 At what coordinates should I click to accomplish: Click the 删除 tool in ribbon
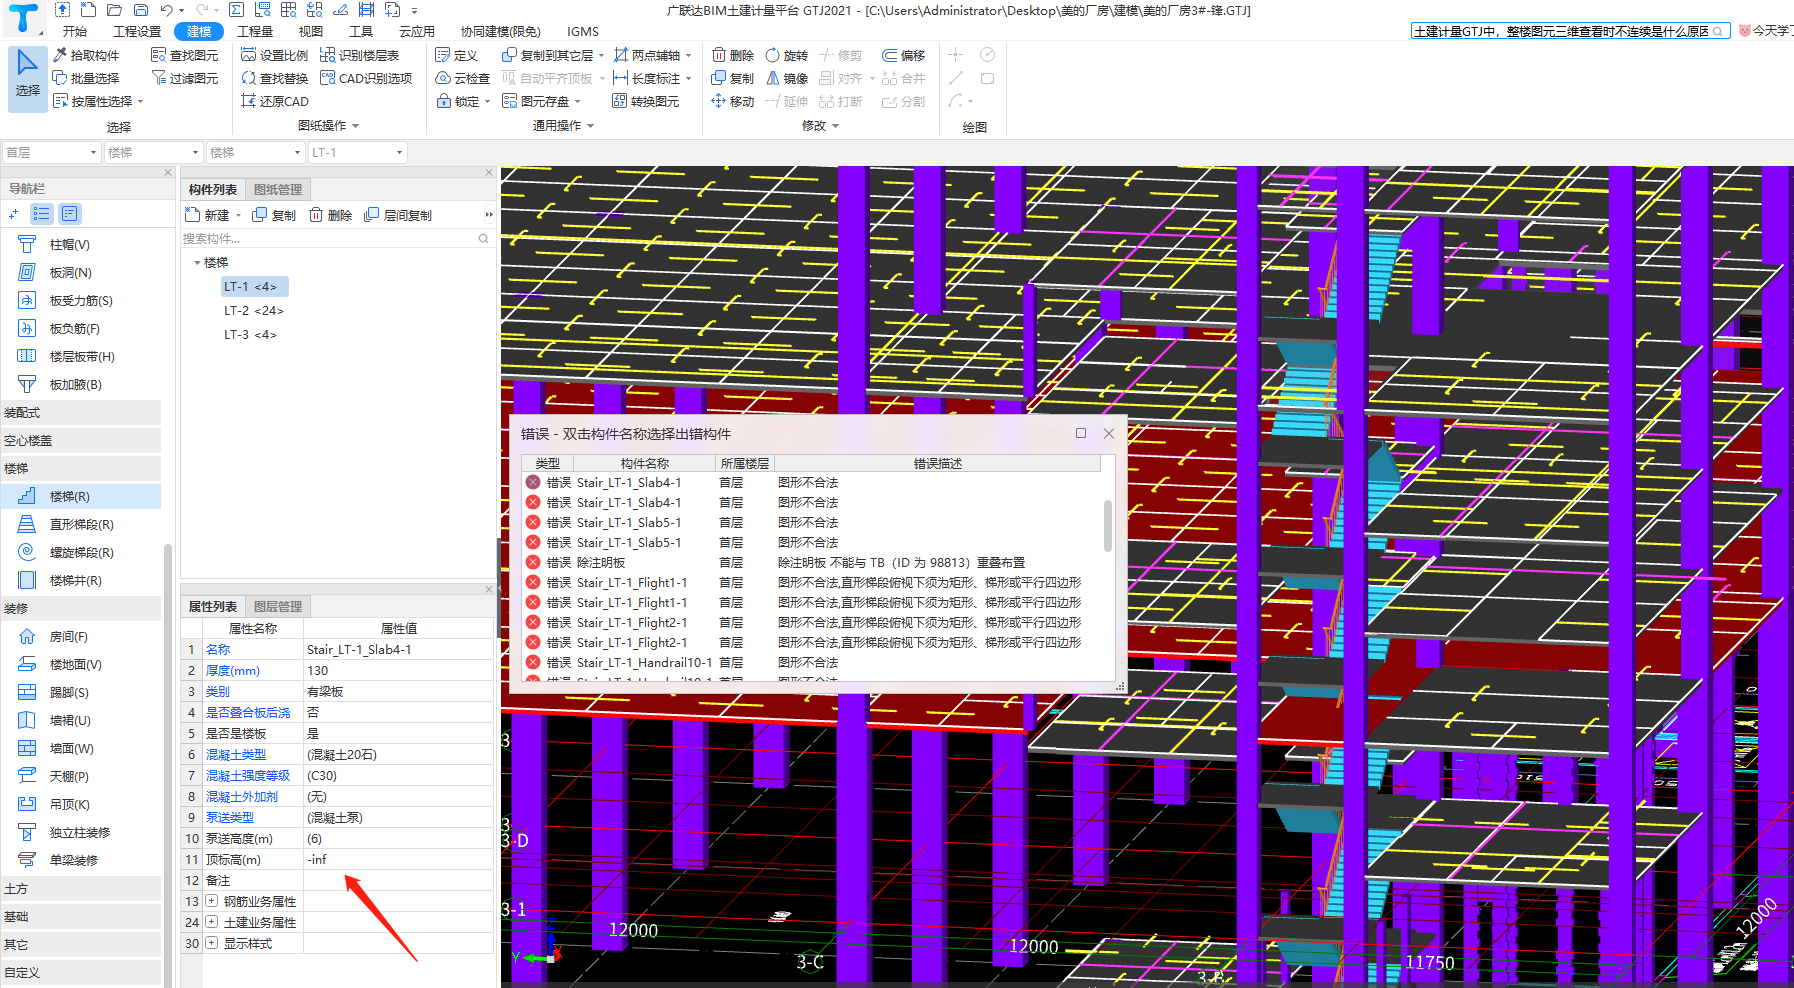733,55
